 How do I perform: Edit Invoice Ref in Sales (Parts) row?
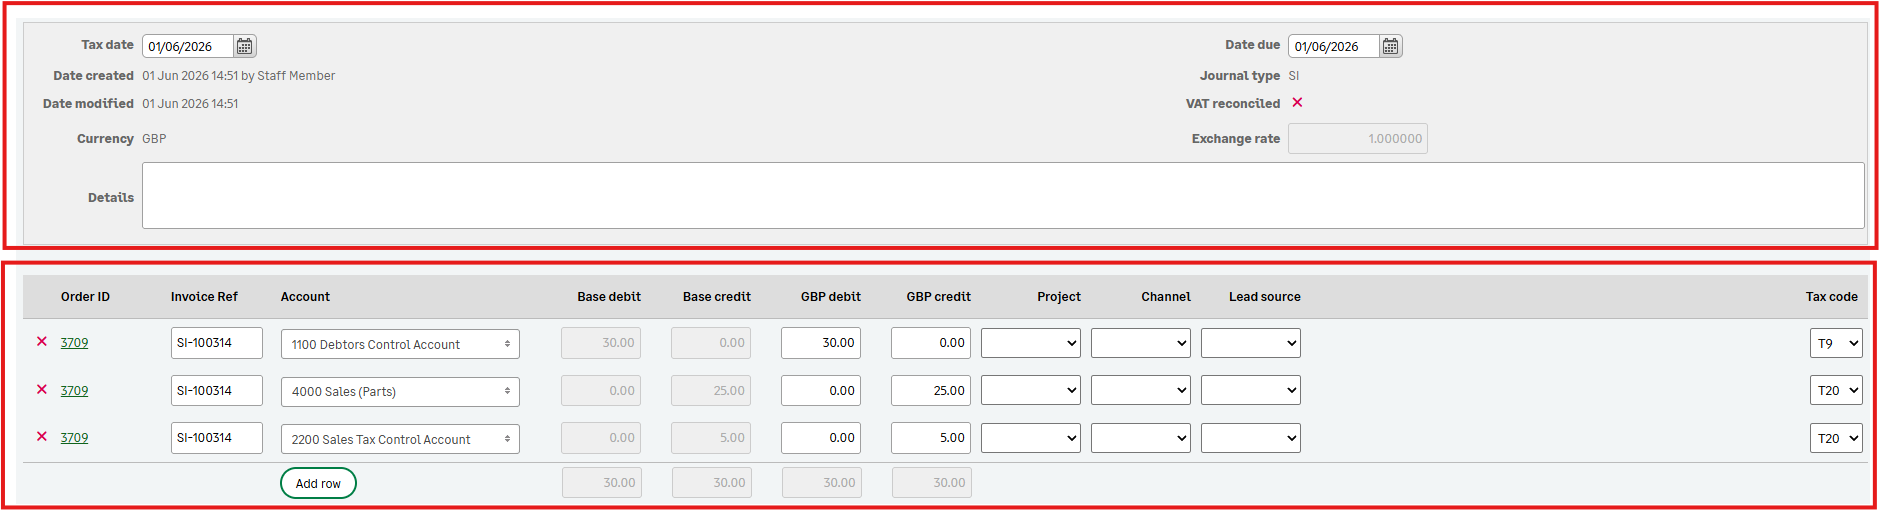point(217,391)
